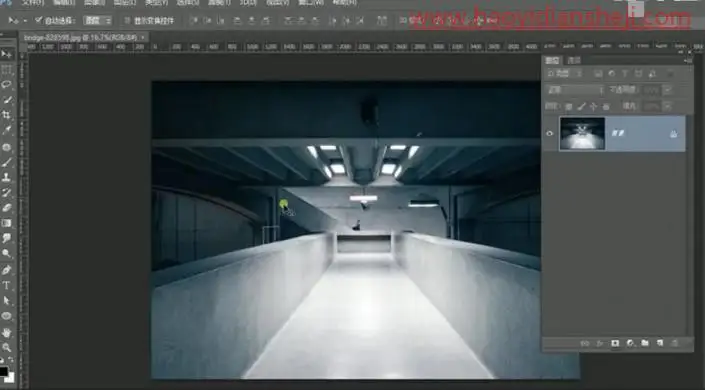Select the Hand tool
Viewport: 705px width, 390px height.
pos(6,333)
